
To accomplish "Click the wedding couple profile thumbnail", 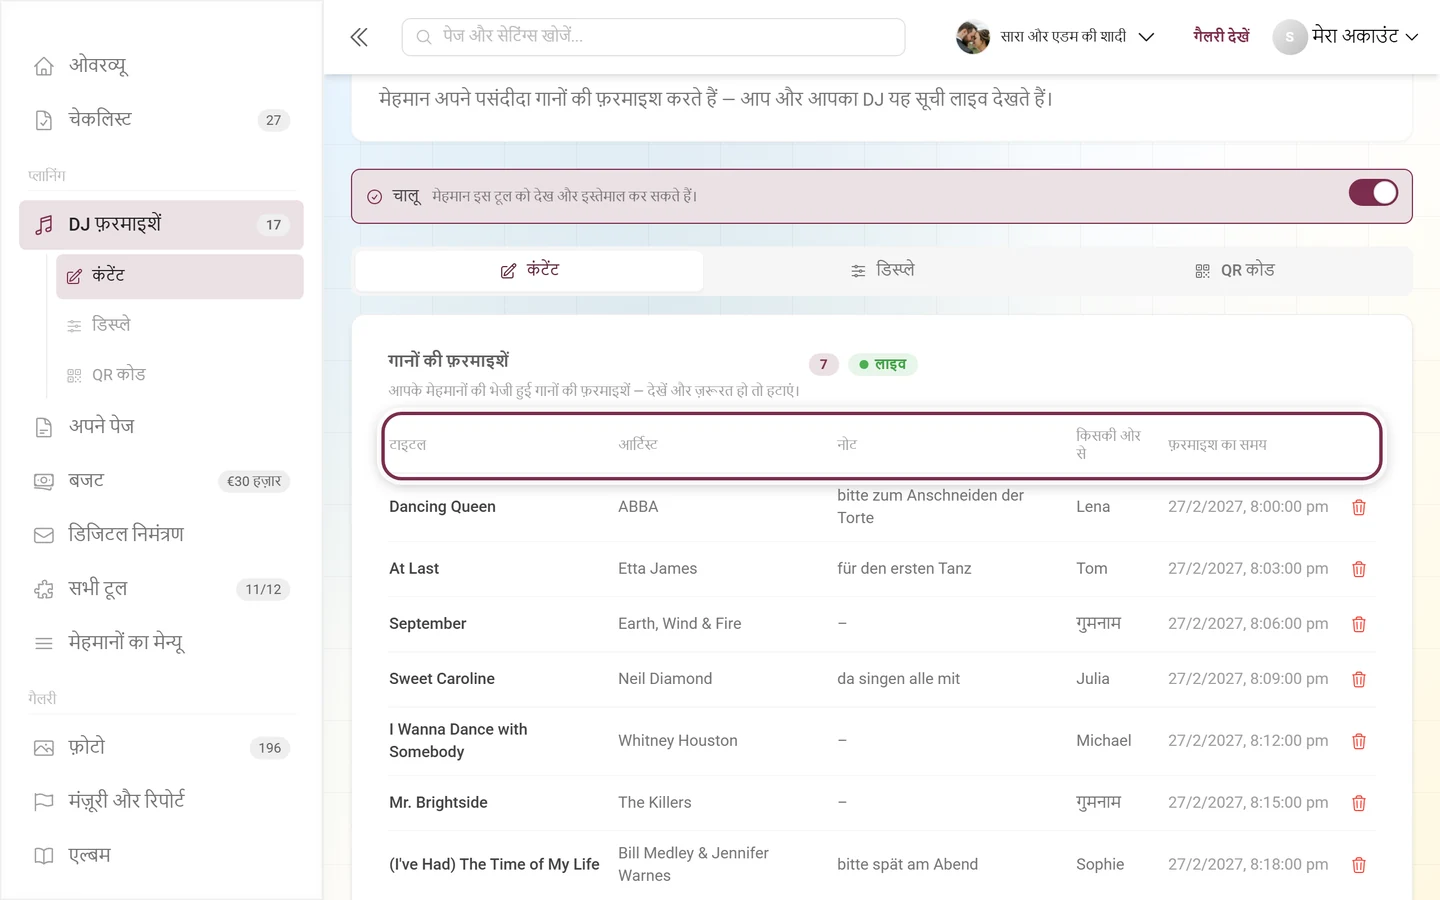I will click(x=972, y=37).
